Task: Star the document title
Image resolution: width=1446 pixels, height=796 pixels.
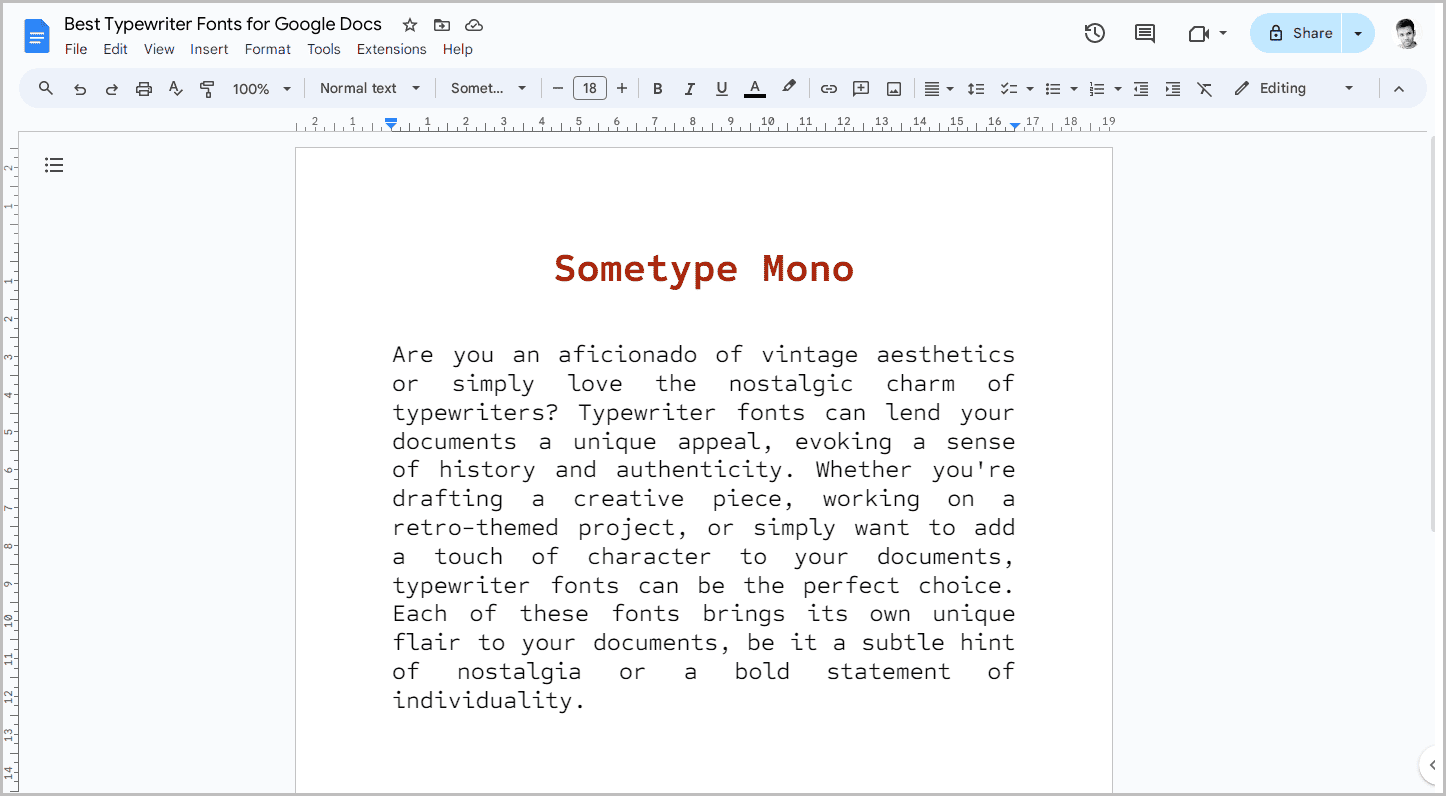Action: pos(409,25)
